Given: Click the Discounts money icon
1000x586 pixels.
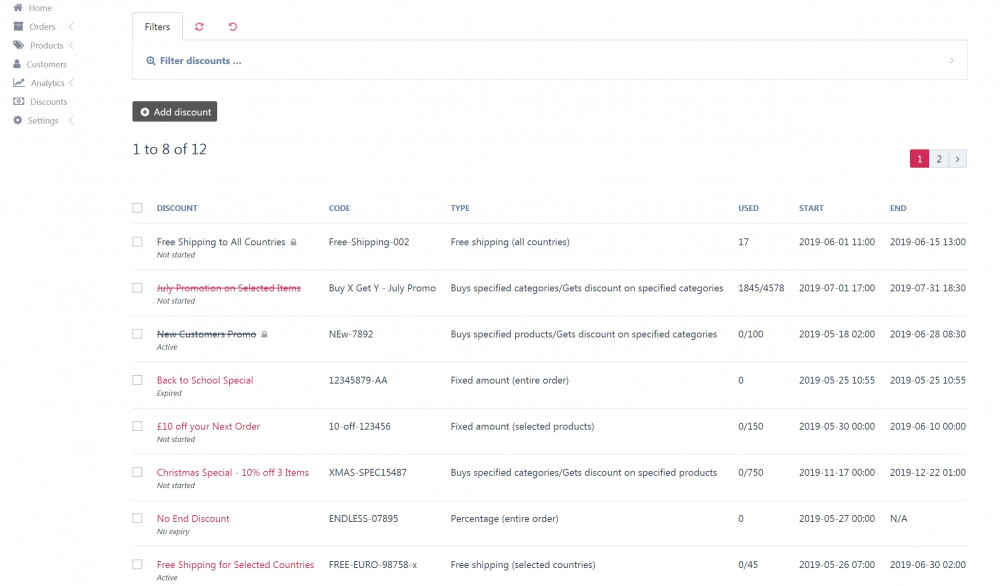Looking at the screenshot, I should (18, 102).
